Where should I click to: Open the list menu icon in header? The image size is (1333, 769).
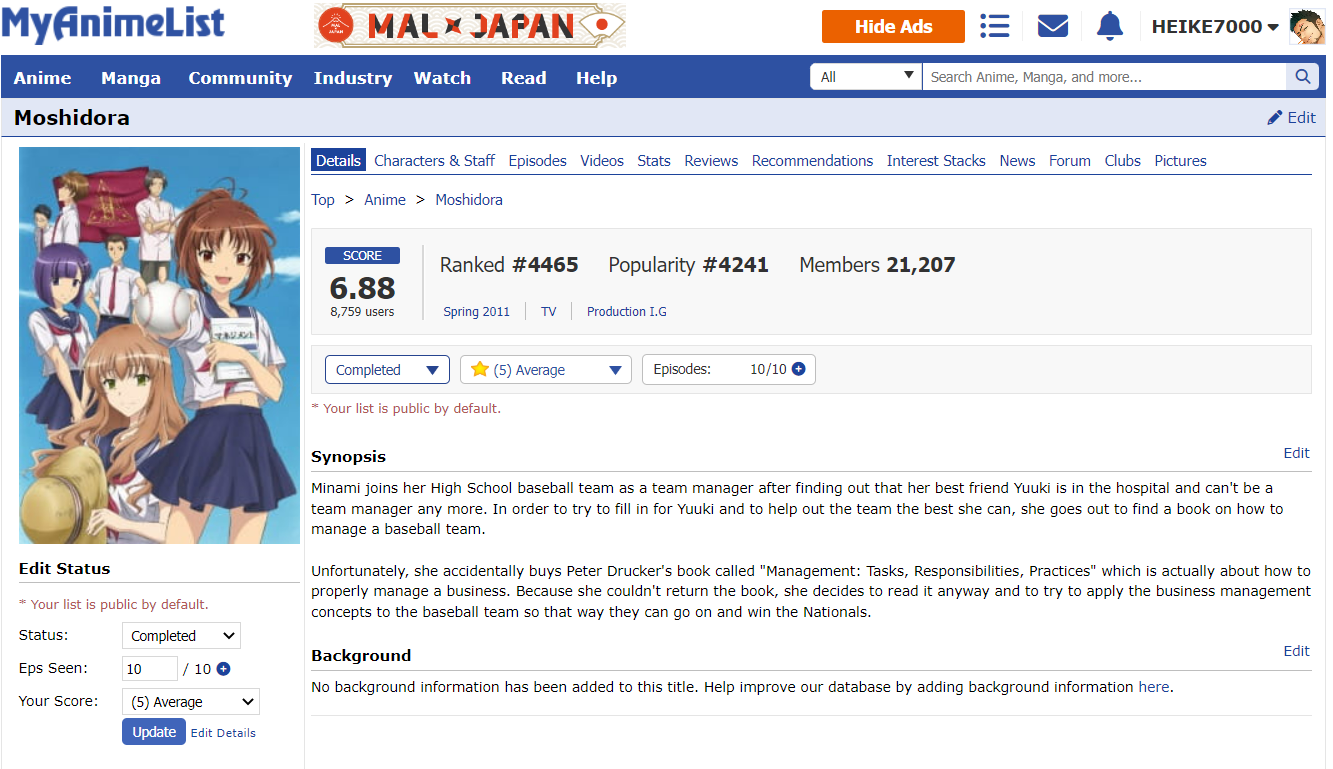(994, 26)
